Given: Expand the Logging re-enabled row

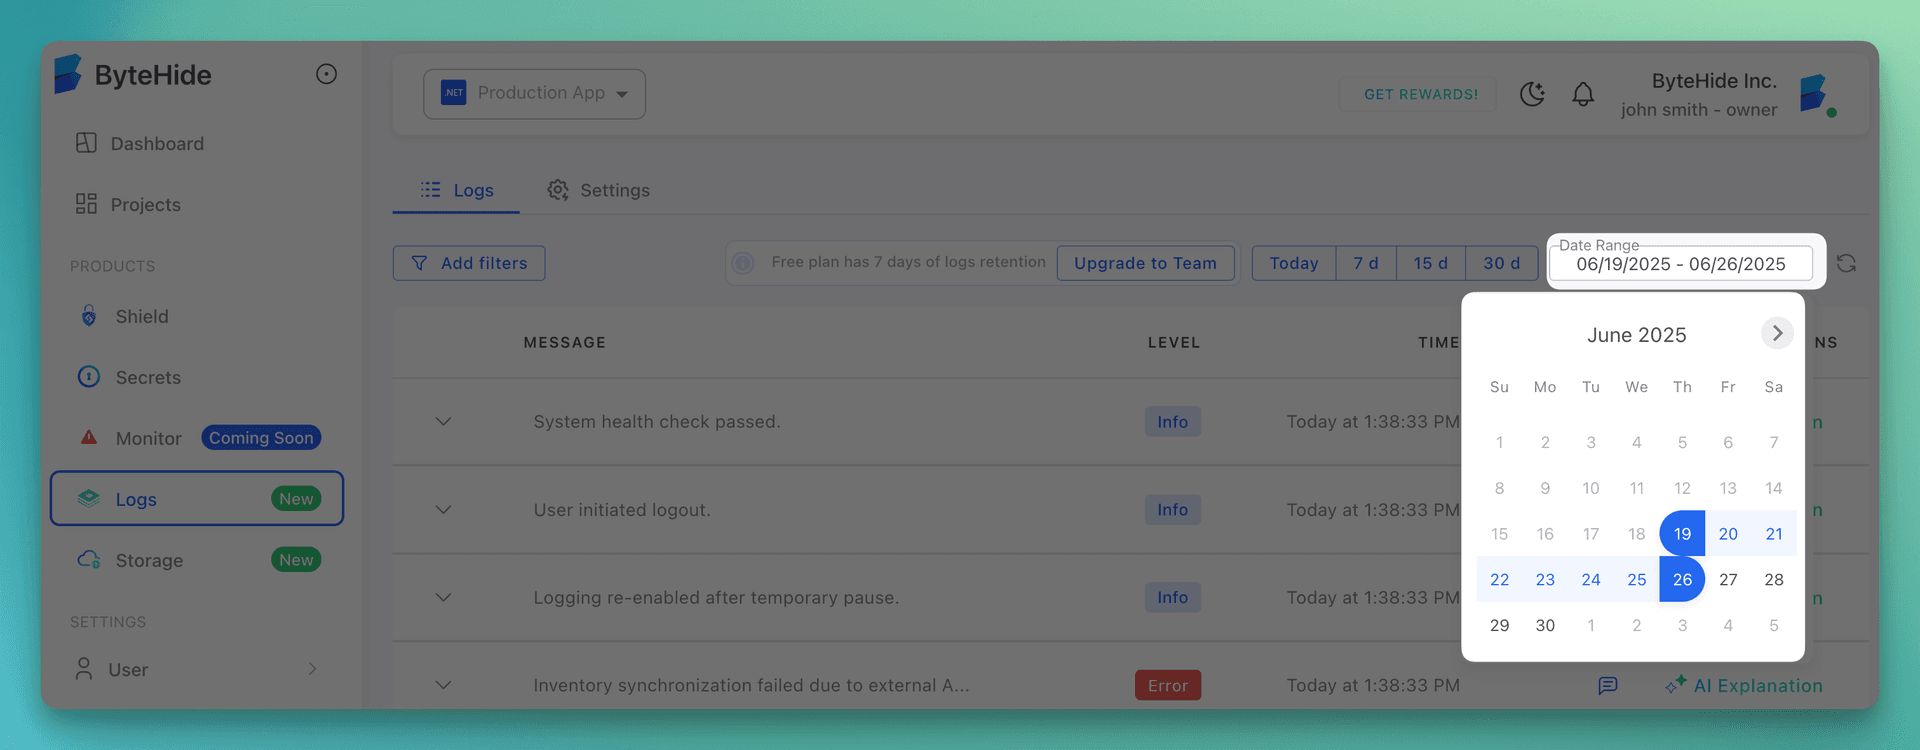Looking at the screenshot, I should click(443, 598).
